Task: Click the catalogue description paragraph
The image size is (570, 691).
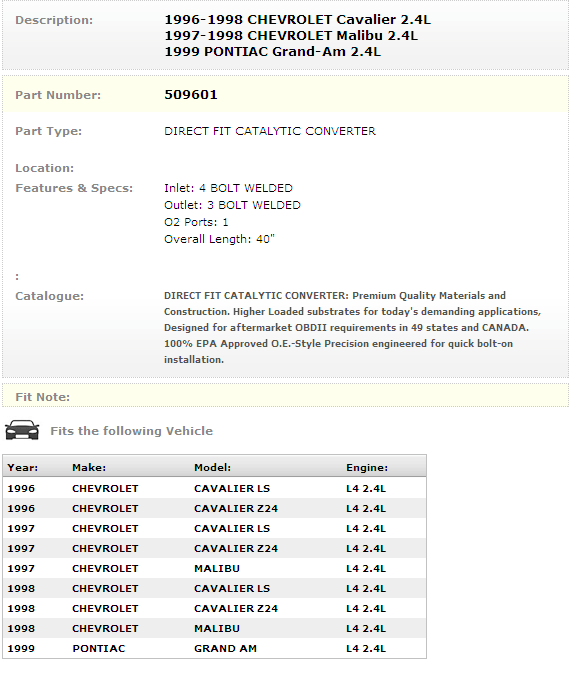Action: [x=352, y=327]
